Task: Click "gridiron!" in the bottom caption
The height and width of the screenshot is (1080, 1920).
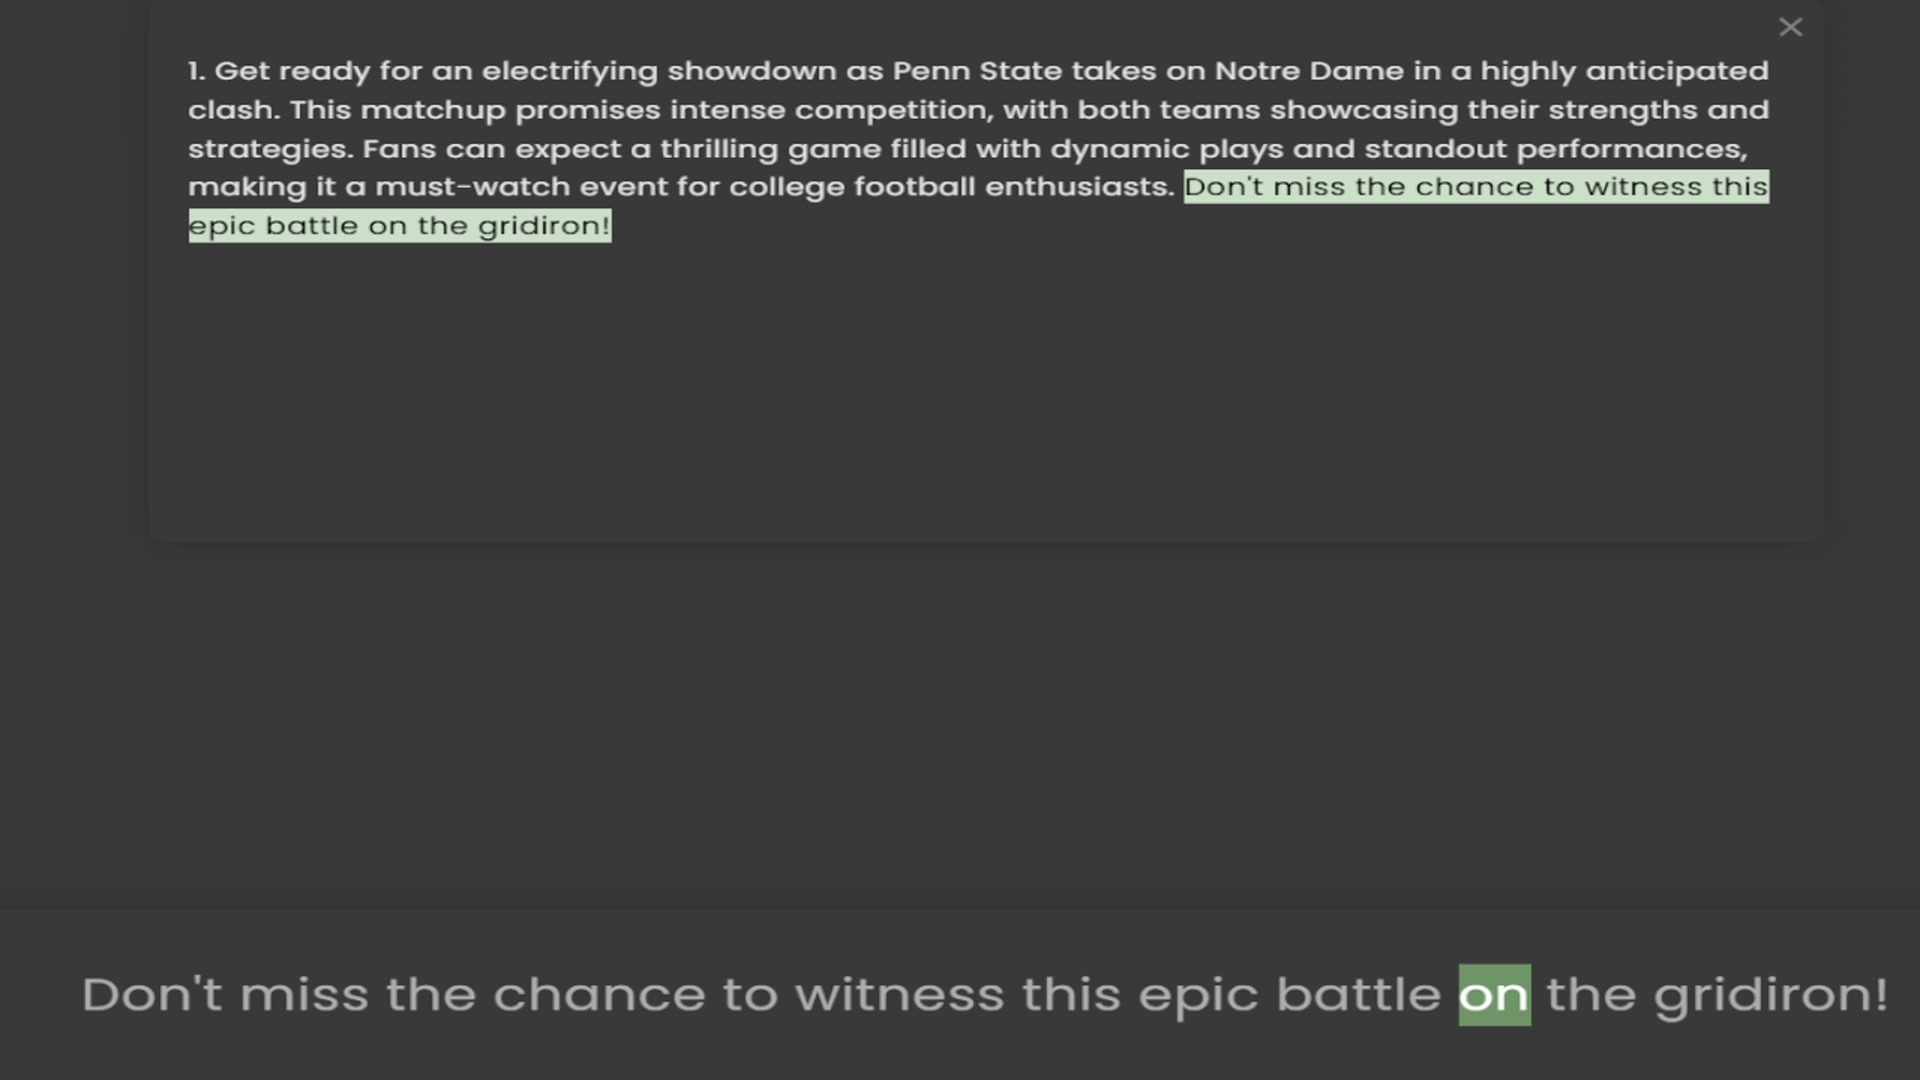Action: tap(1770, 995)
